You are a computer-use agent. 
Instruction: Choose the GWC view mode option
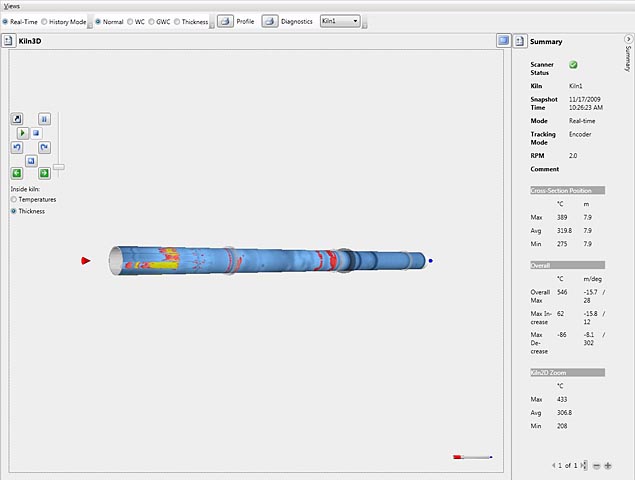coord(150,21)
